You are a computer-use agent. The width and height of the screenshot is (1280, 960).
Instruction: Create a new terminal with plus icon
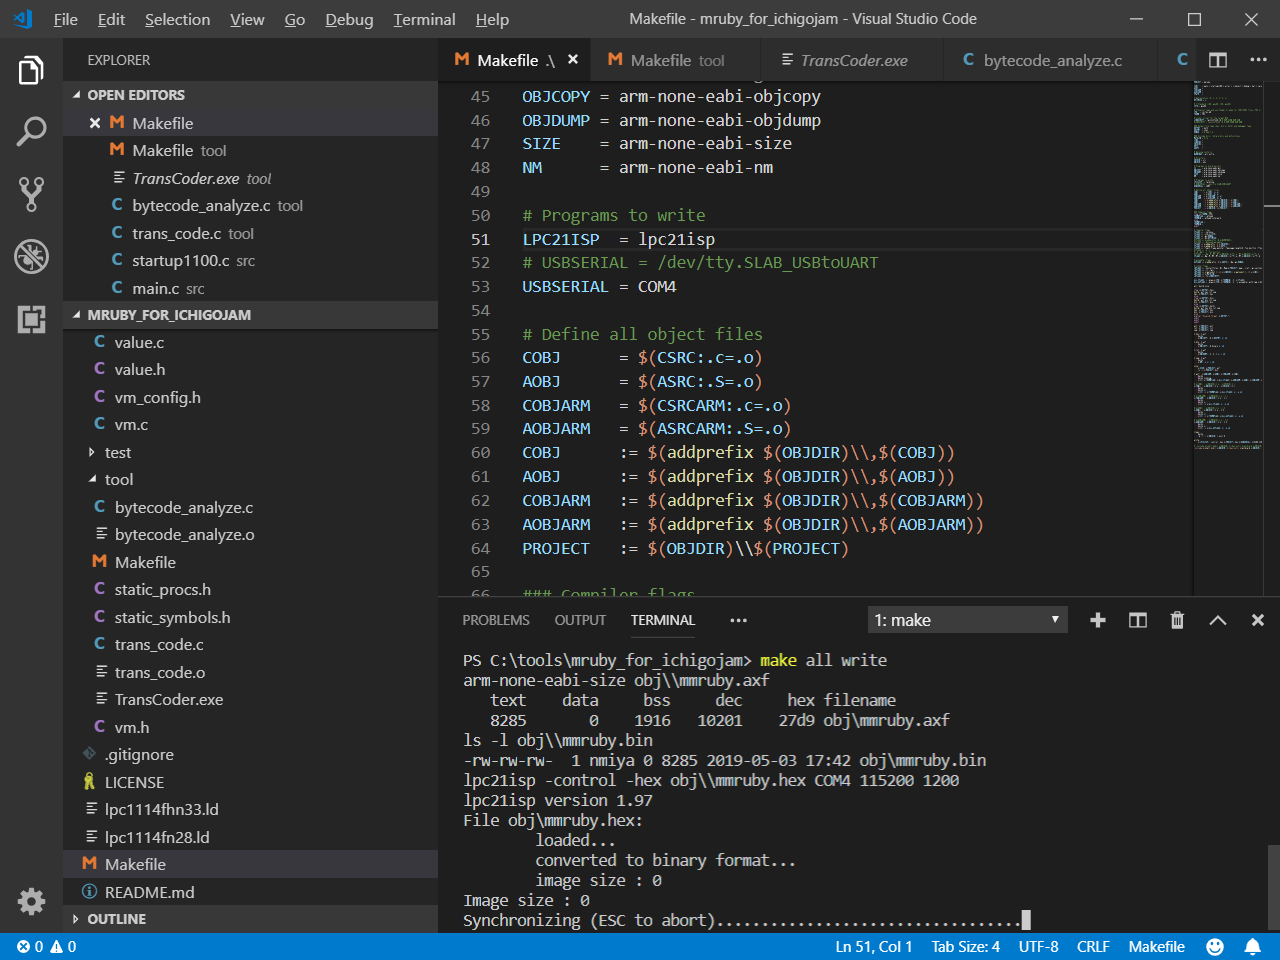(x=1097, y=620)
